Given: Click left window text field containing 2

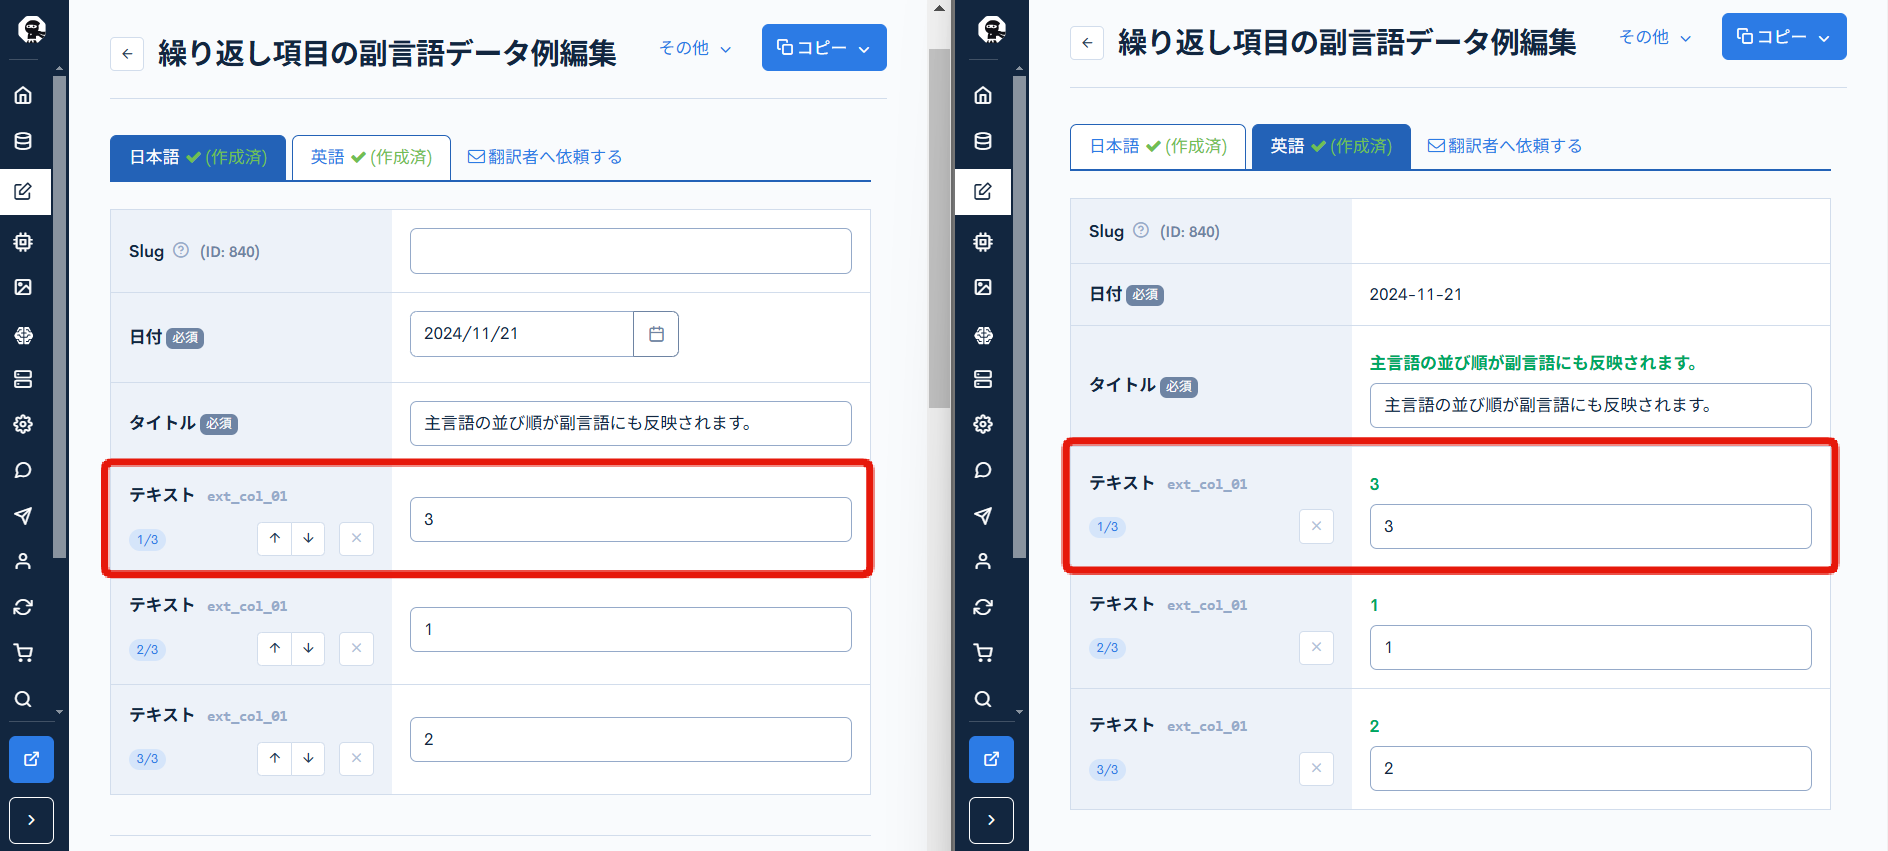Looking at the screenshot, I should (631, 739).
